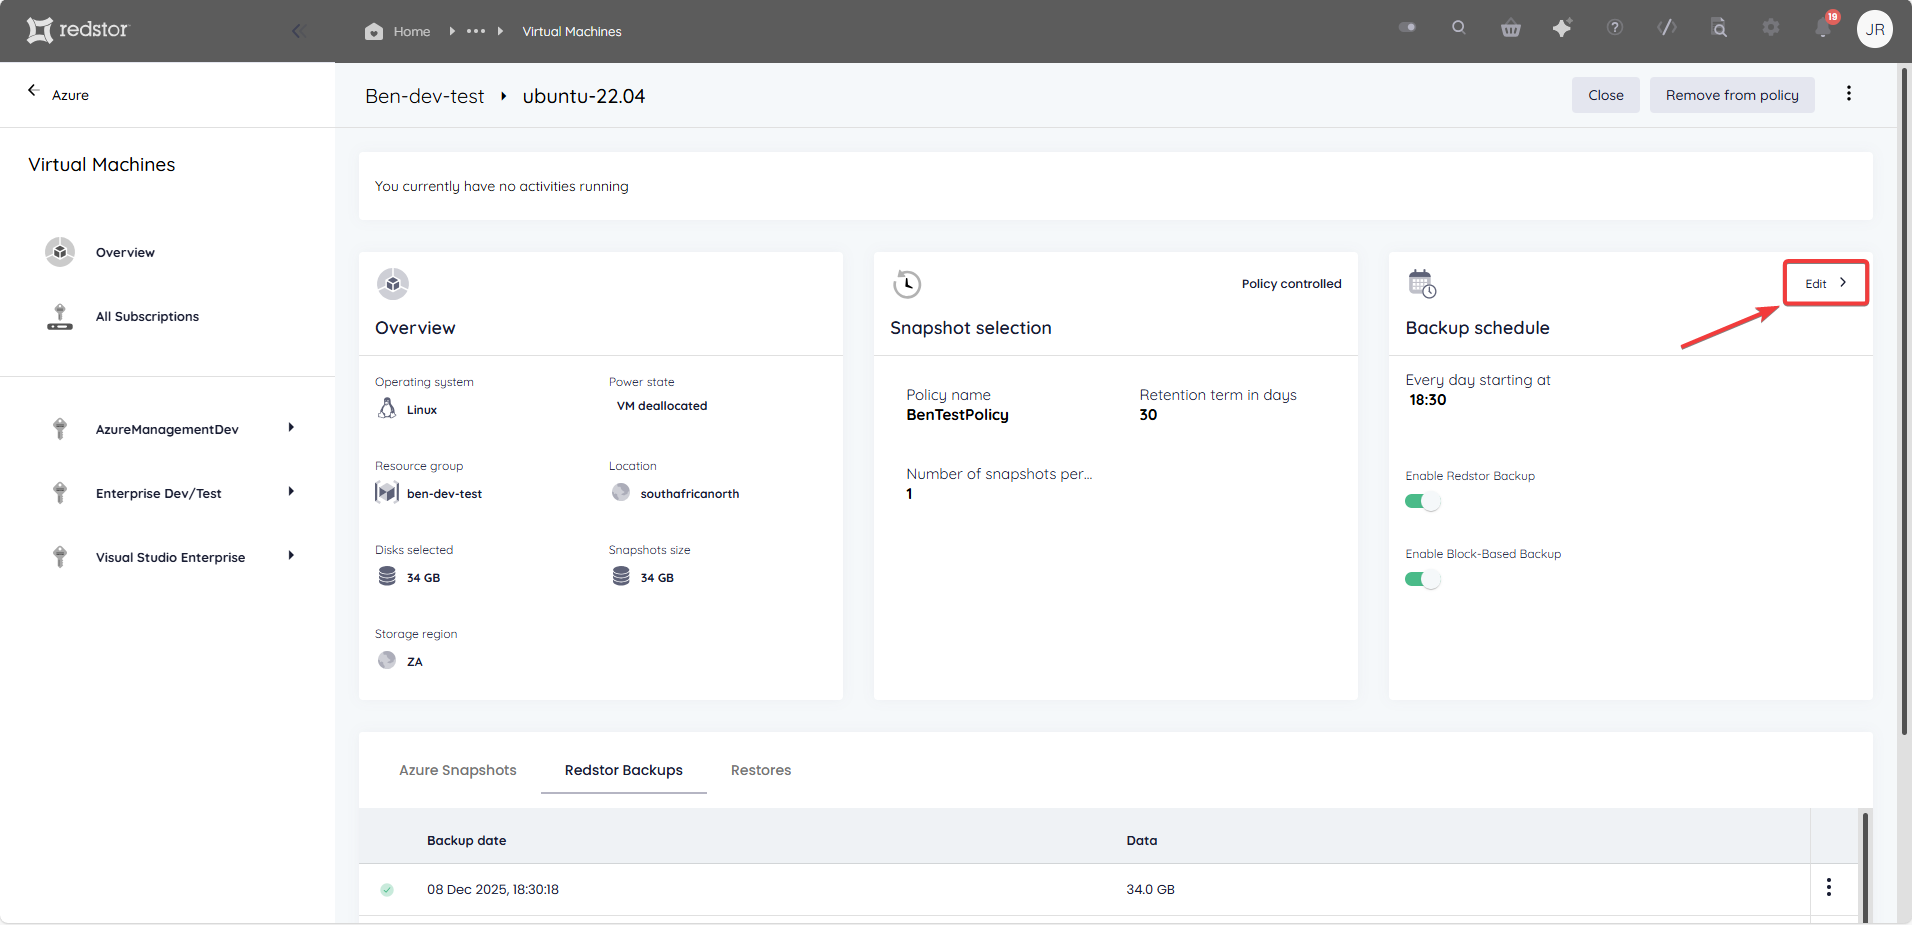1912x925 pixels.
Task: Click backup date 08 Dec 2025, 18:30:18
Action: coord(493,890)
